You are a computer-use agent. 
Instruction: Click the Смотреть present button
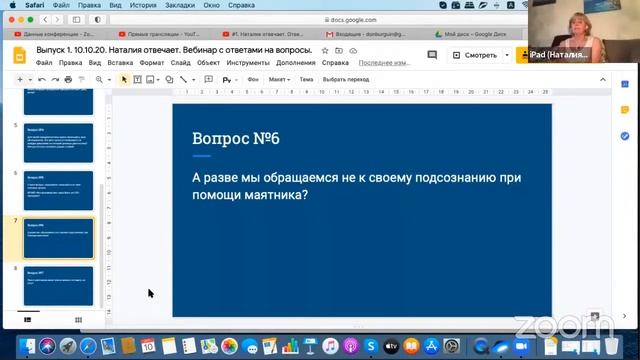(x=476, y=55)
